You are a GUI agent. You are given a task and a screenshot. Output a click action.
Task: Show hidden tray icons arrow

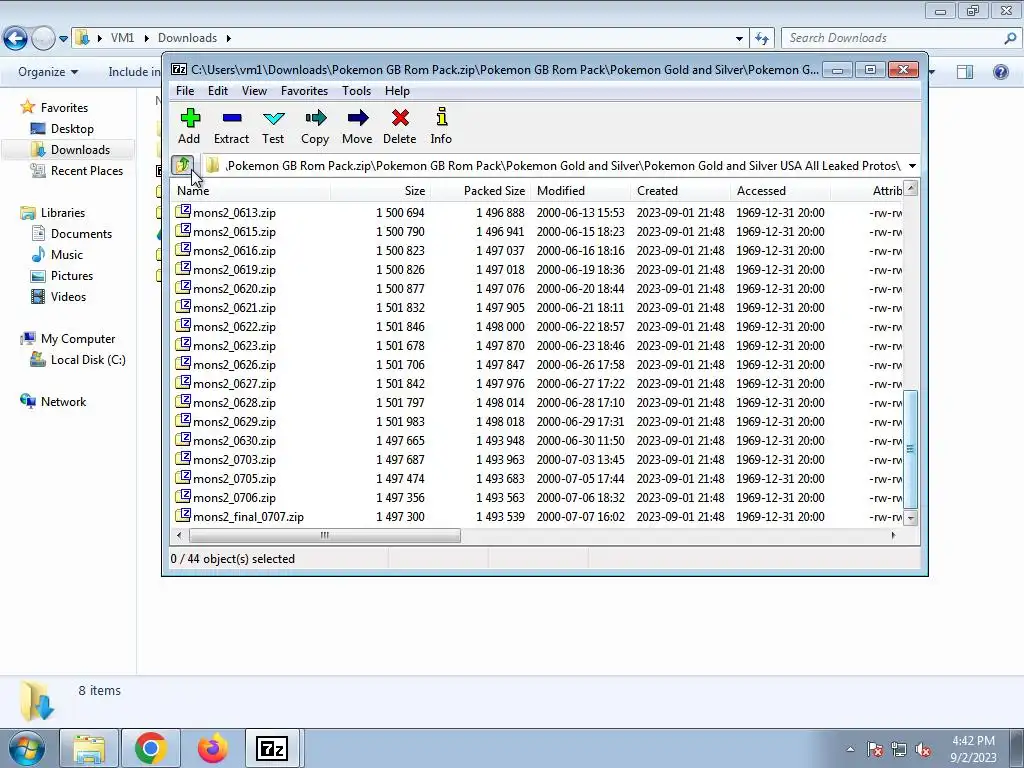(850, 750)
